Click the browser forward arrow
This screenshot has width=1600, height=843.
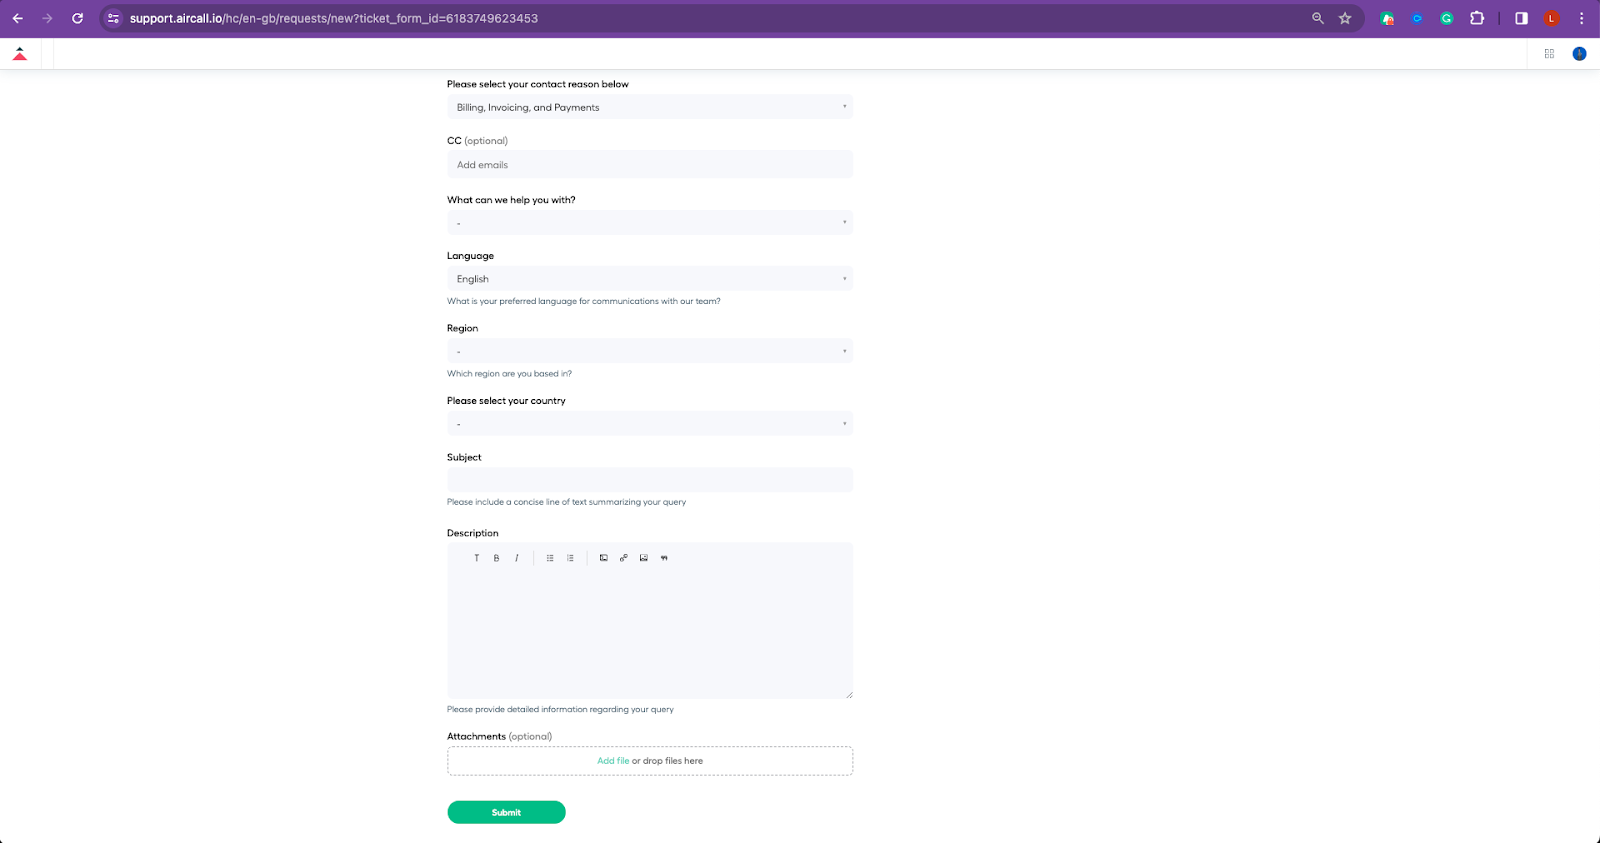tap(47, 18)
